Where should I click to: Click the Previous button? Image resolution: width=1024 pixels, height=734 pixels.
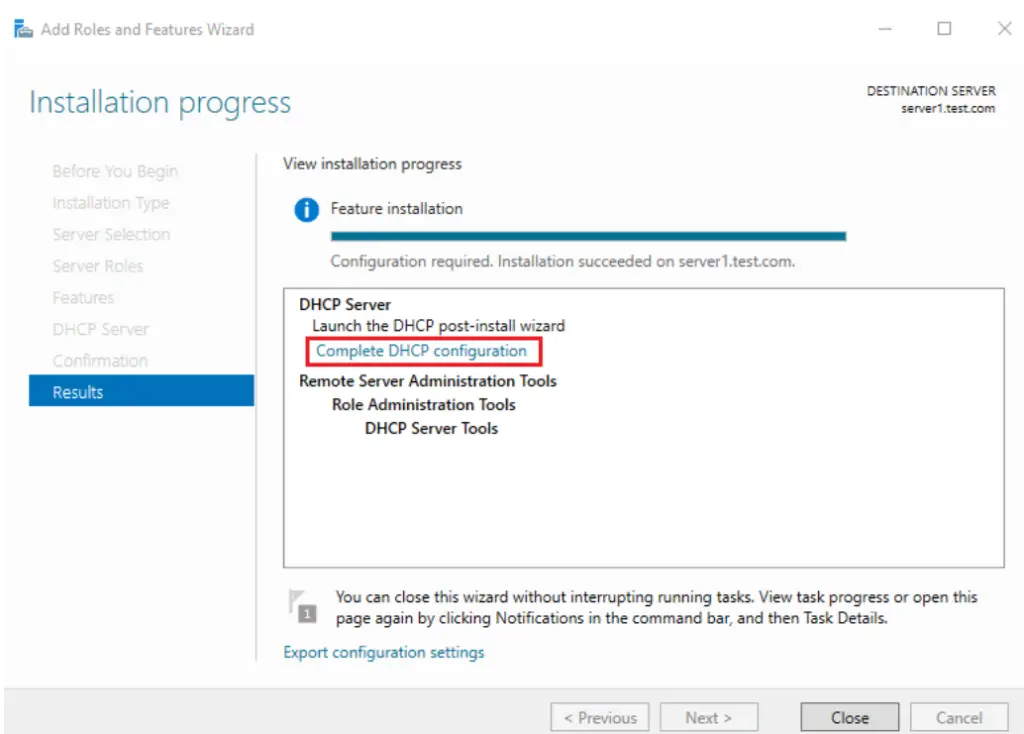point(600,717)
